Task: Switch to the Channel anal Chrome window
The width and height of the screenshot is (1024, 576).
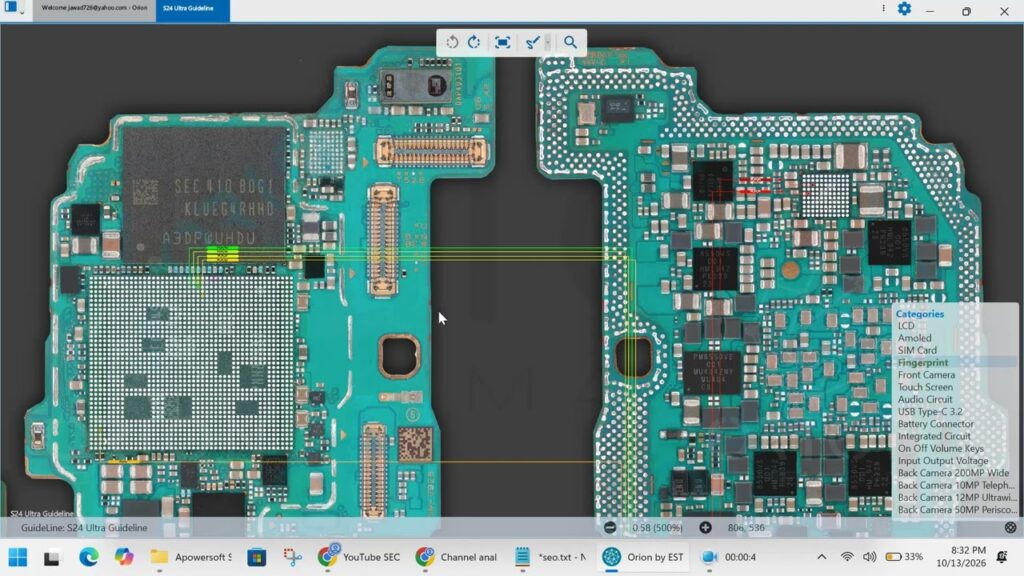Action: coord(457,557)
